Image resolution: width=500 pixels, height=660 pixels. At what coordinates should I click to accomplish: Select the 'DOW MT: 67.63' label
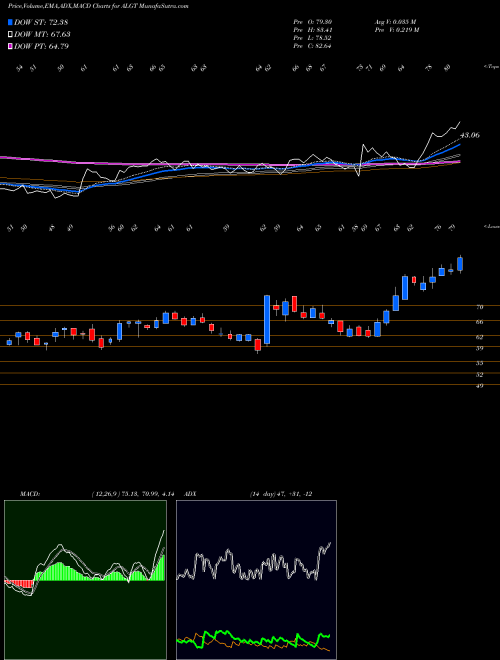click(x=42, y=35)
